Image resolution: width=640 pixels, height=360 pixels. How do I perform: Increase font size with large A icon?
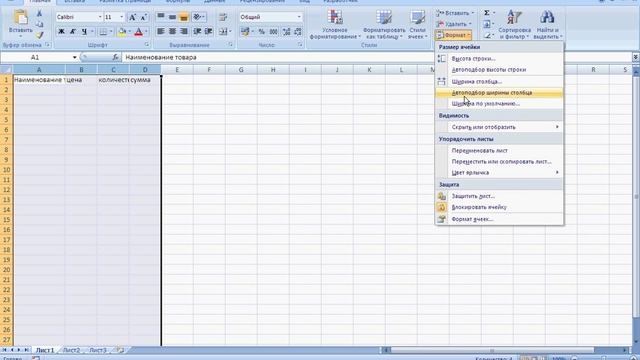(132, 17)
